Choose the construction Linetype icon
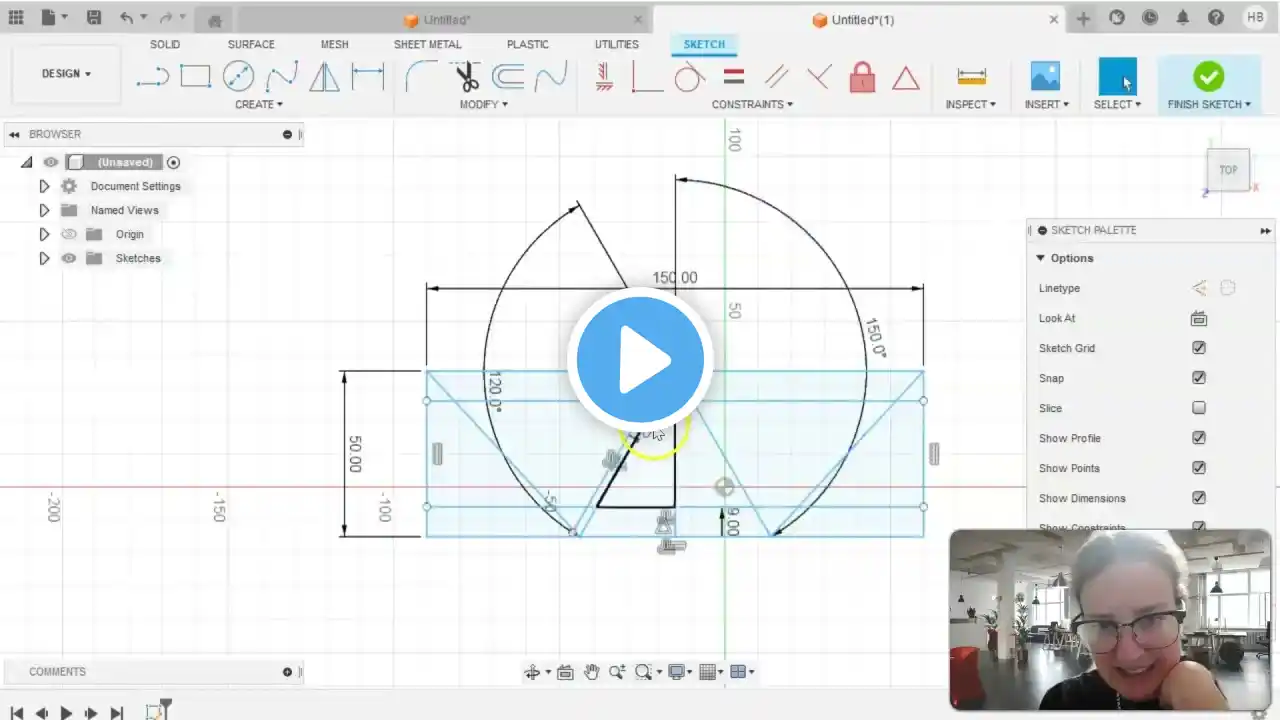This screenshot has width=1280, height=720. [x=1199, y=288]
